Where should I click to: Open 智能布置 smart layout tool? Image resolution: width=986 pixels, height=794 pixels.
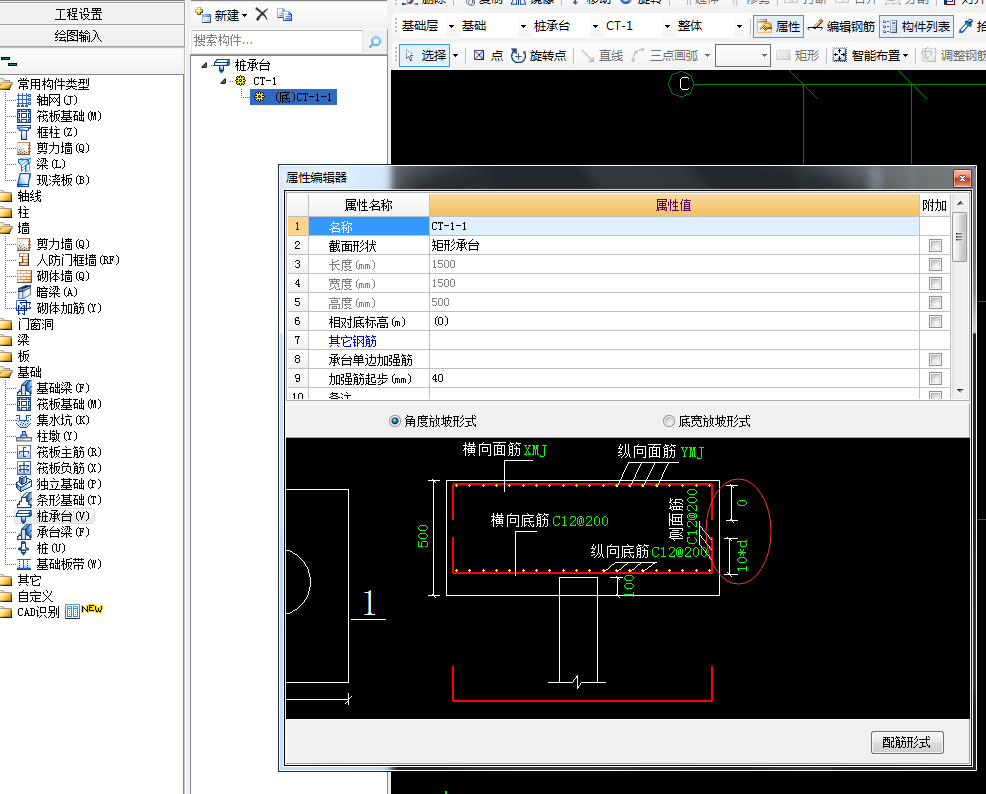[x=870, y=56]
